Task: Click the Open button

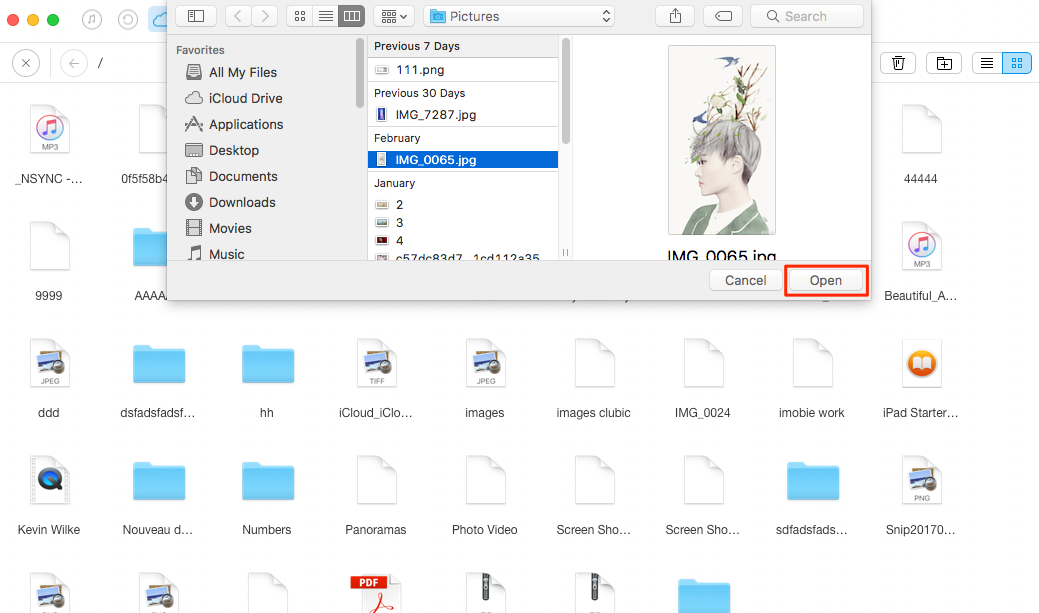Action: click(826, 280)
